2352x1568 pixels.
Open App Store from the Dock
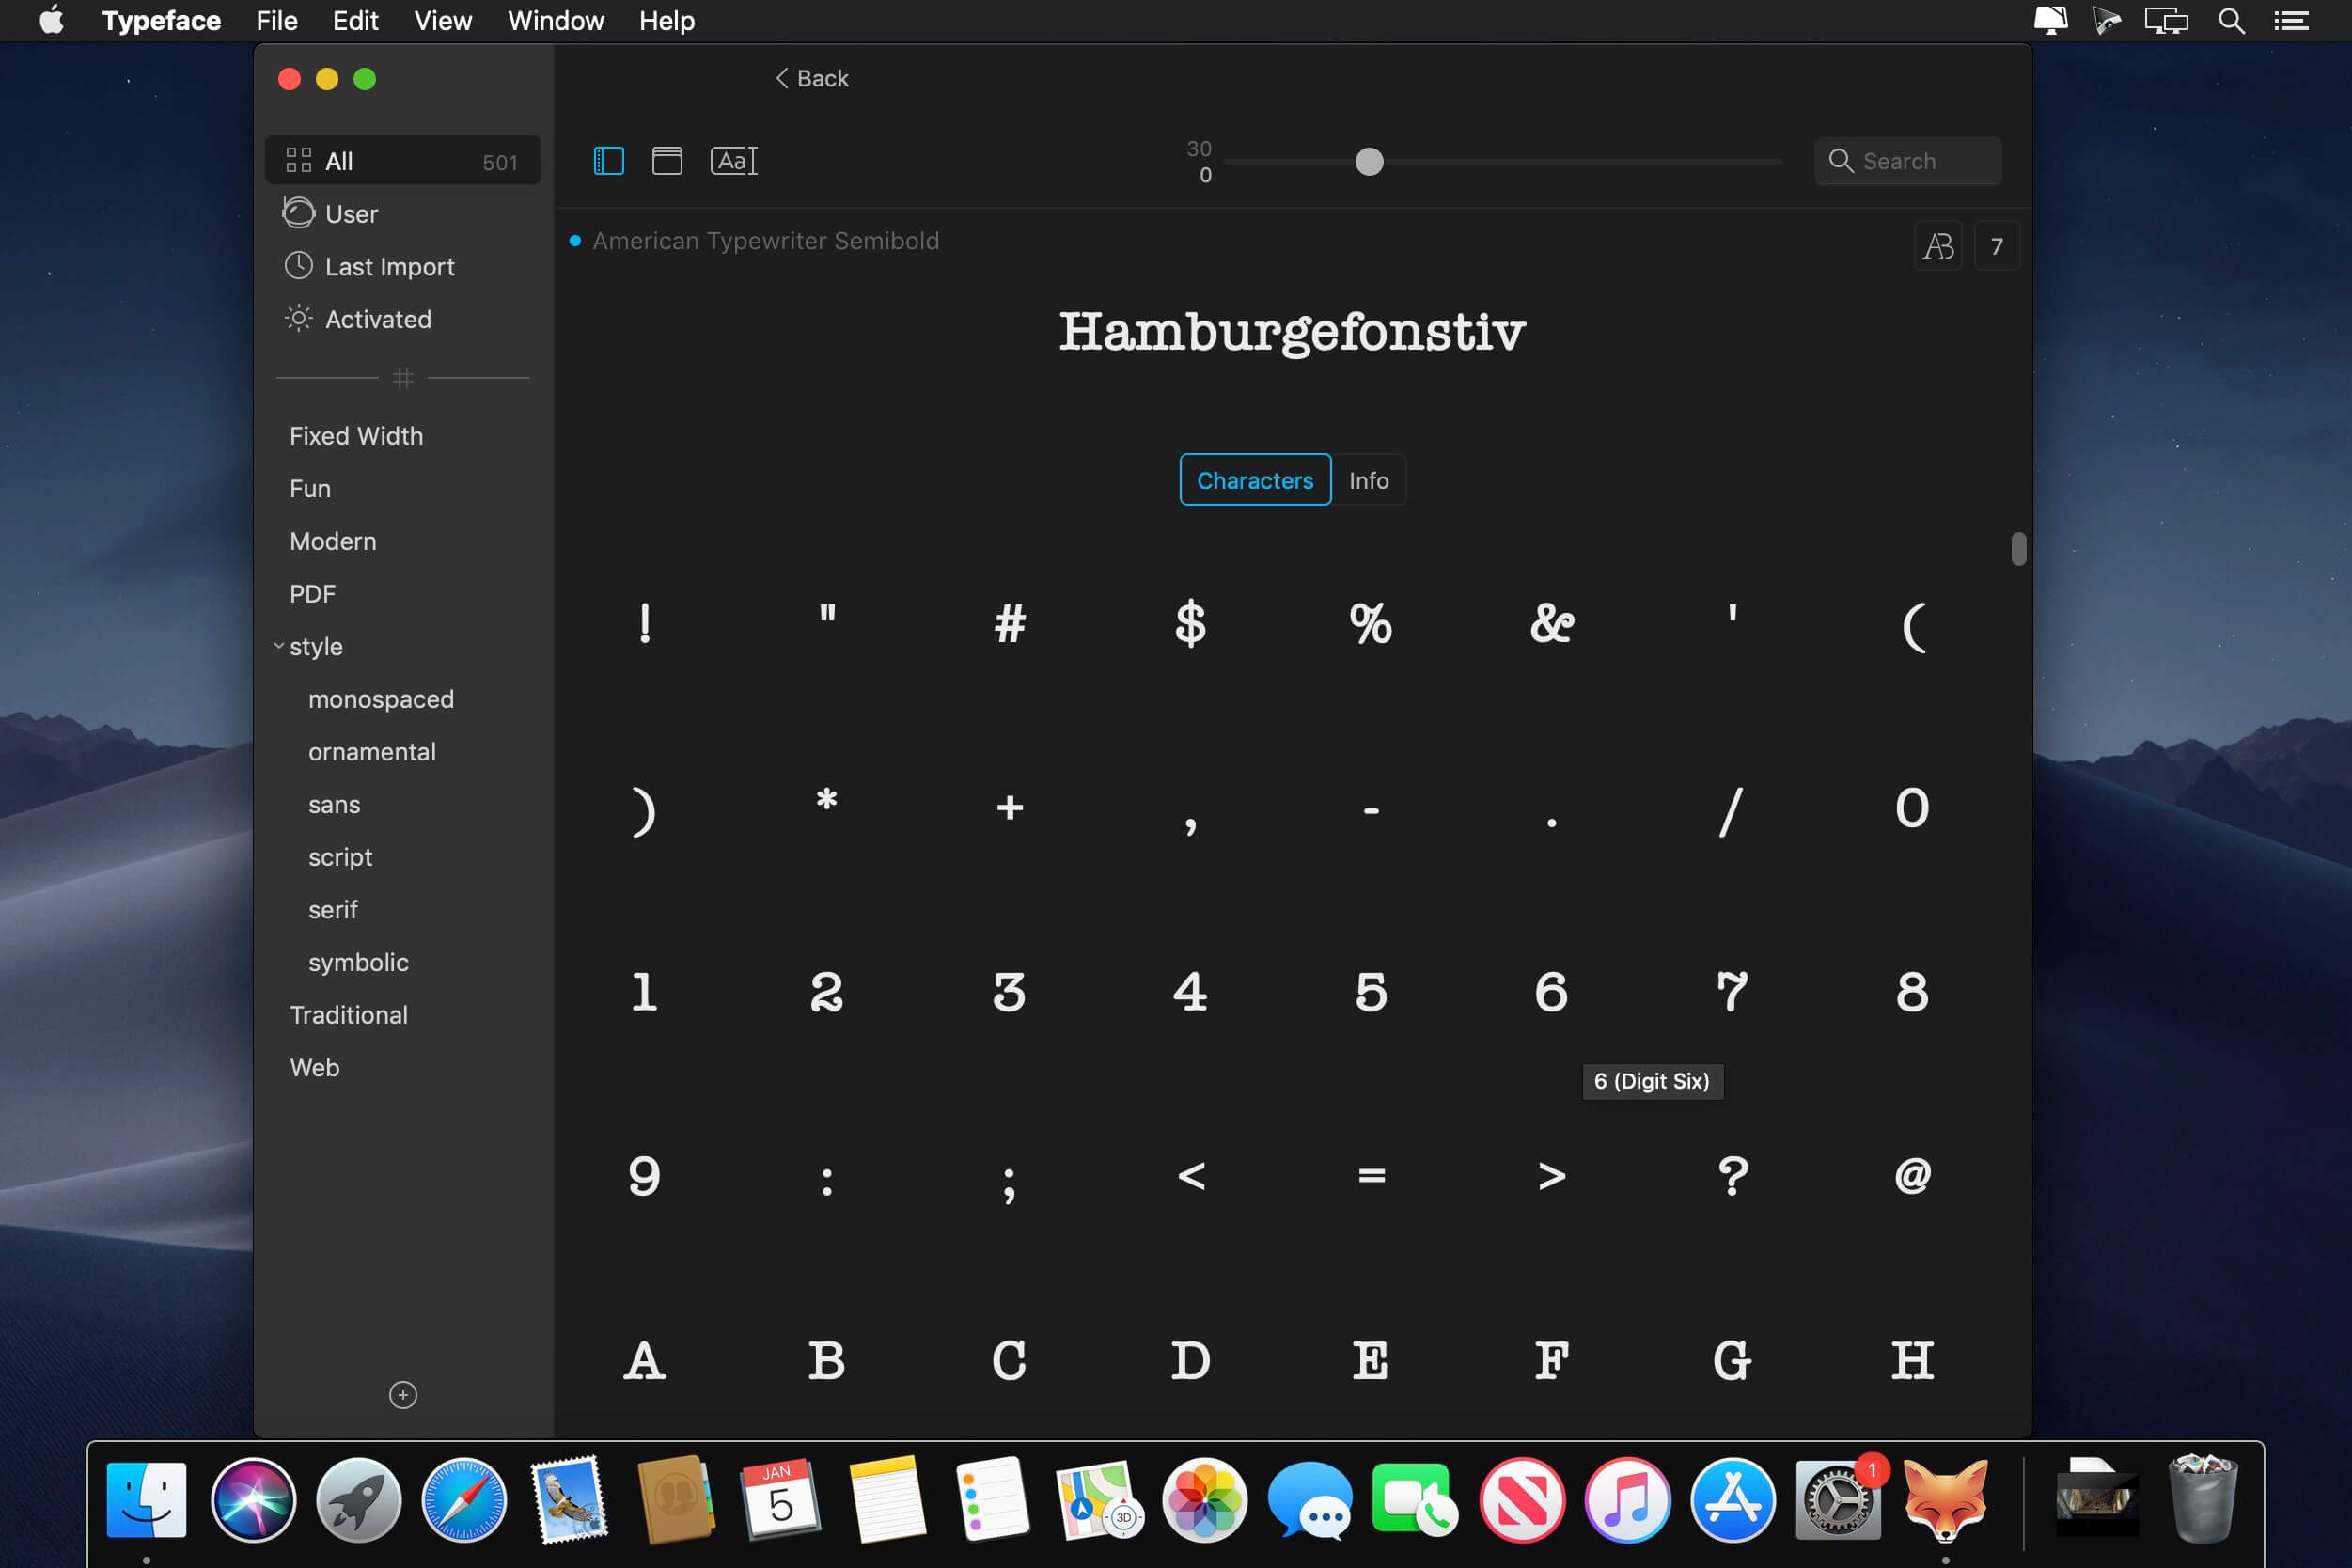point(1733,1500)
